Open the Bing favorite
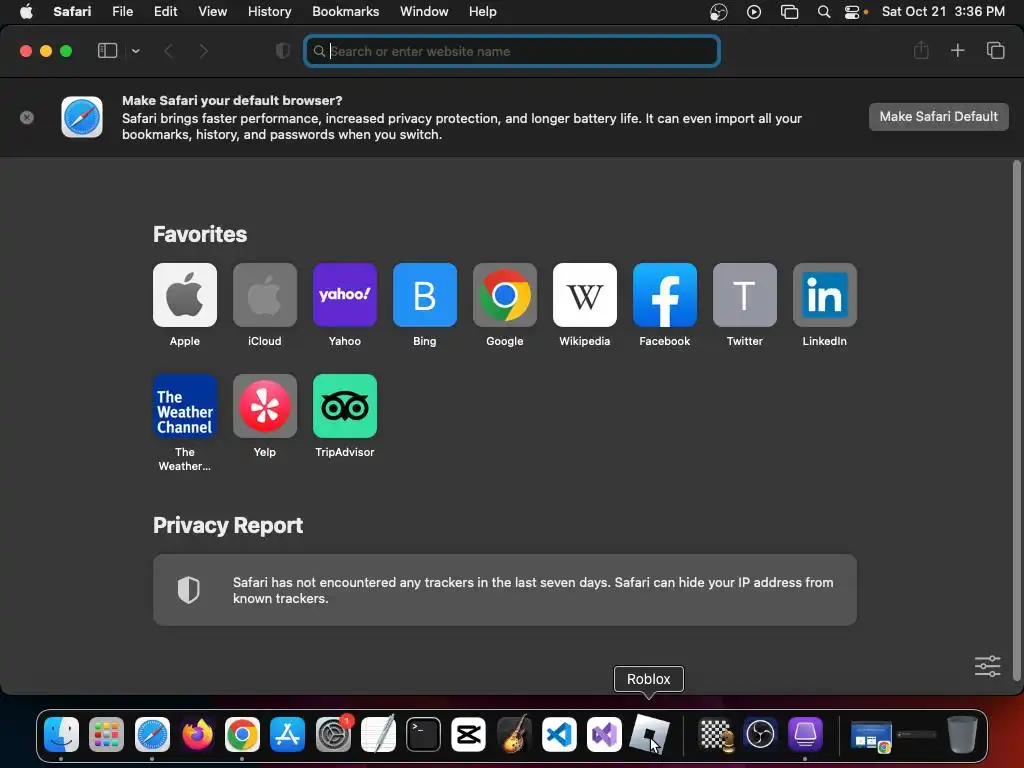1024x768 pixels. pyautogui.click(x=424, y=295)
